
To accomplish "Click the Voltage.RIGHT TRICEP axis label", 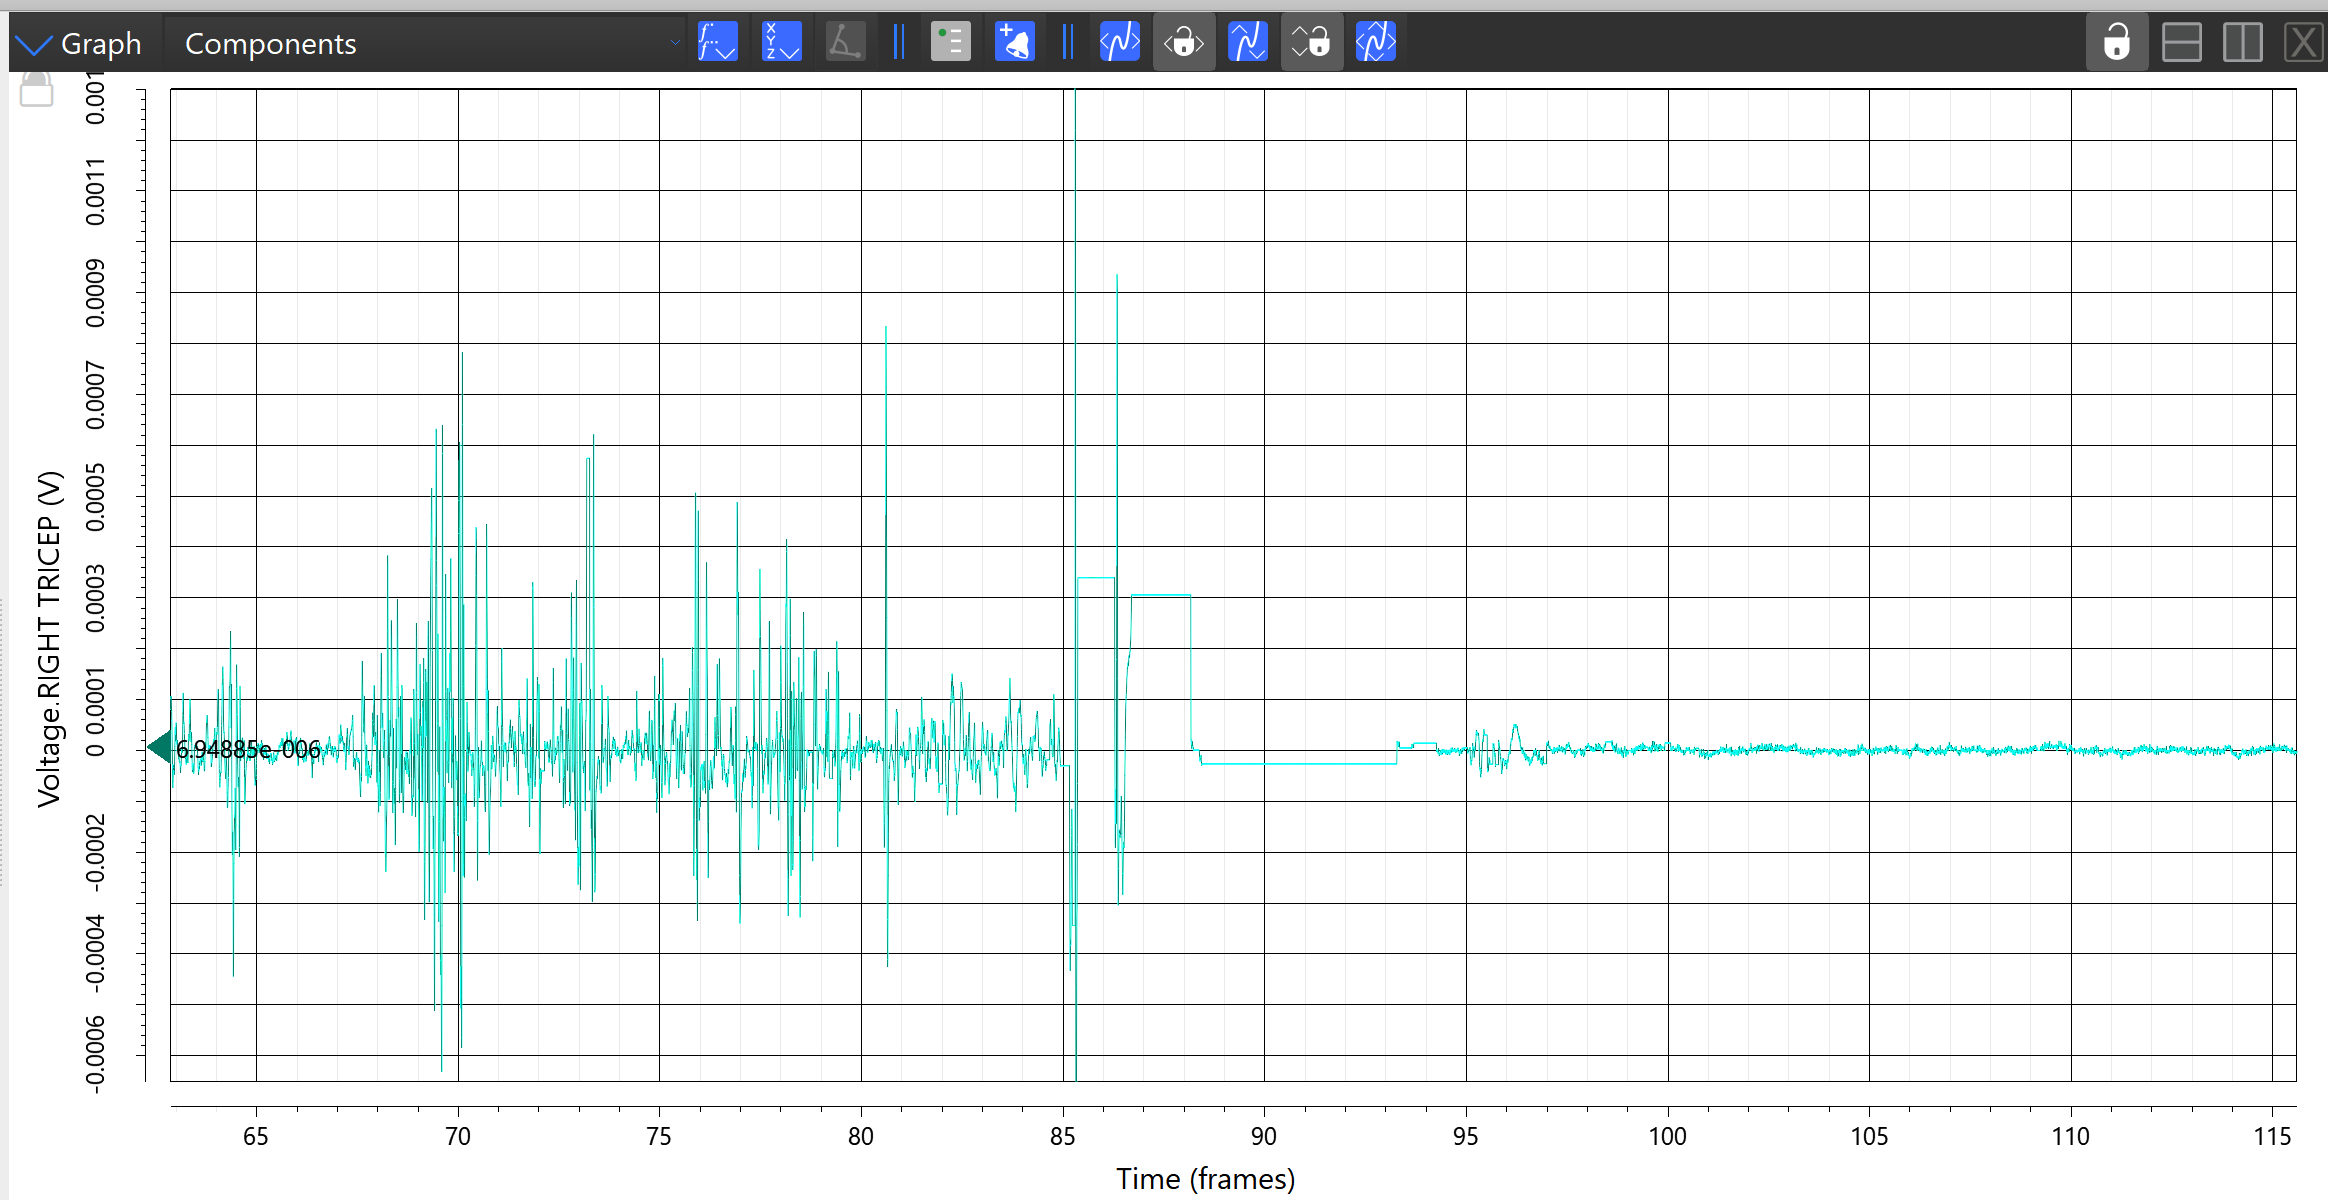I will (x=49, y=638).
